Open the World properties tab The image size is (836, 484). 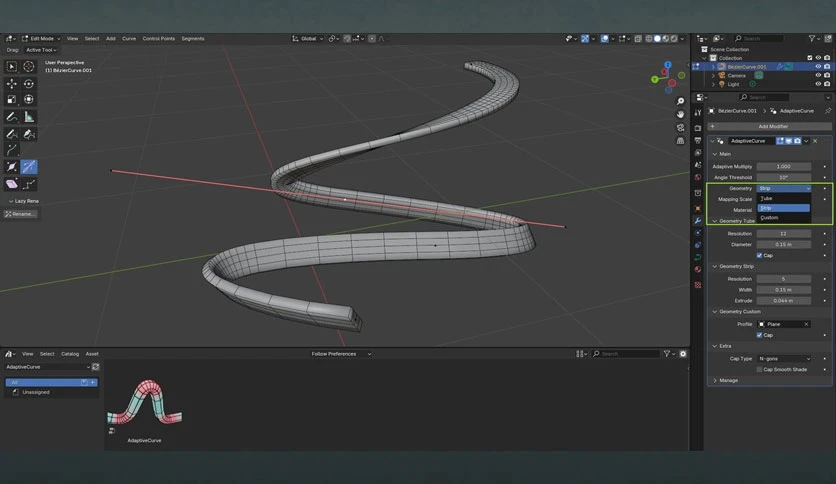click(698, 177)
